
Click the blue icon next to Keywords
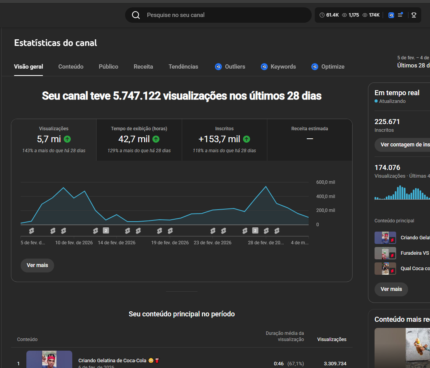pyautogui.click(x=264, y=67)
